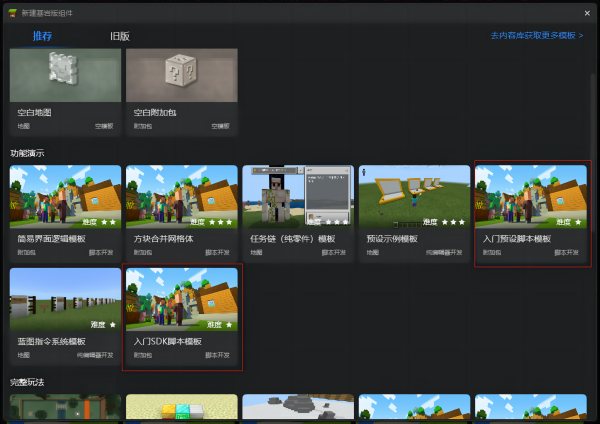Screen dimensions: 600x424
Task: Click the 空白附加包 title text
Action: pyautogui.click(x=155, y=113)
